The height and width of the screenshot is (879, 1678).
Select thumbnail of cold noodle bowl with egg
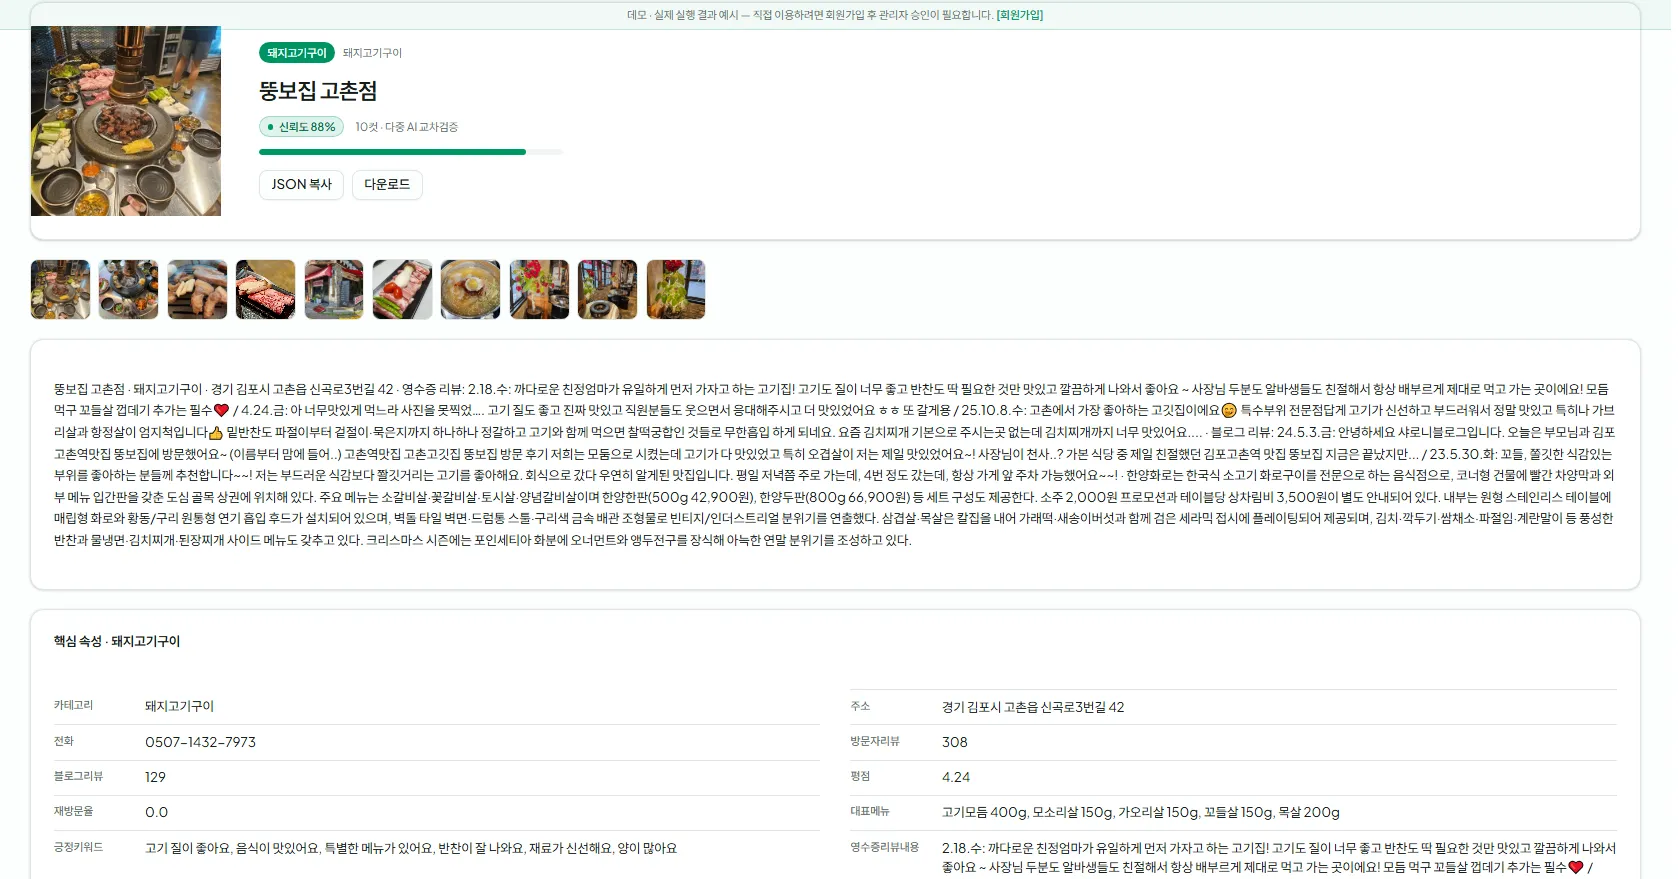tap(471, 290)
